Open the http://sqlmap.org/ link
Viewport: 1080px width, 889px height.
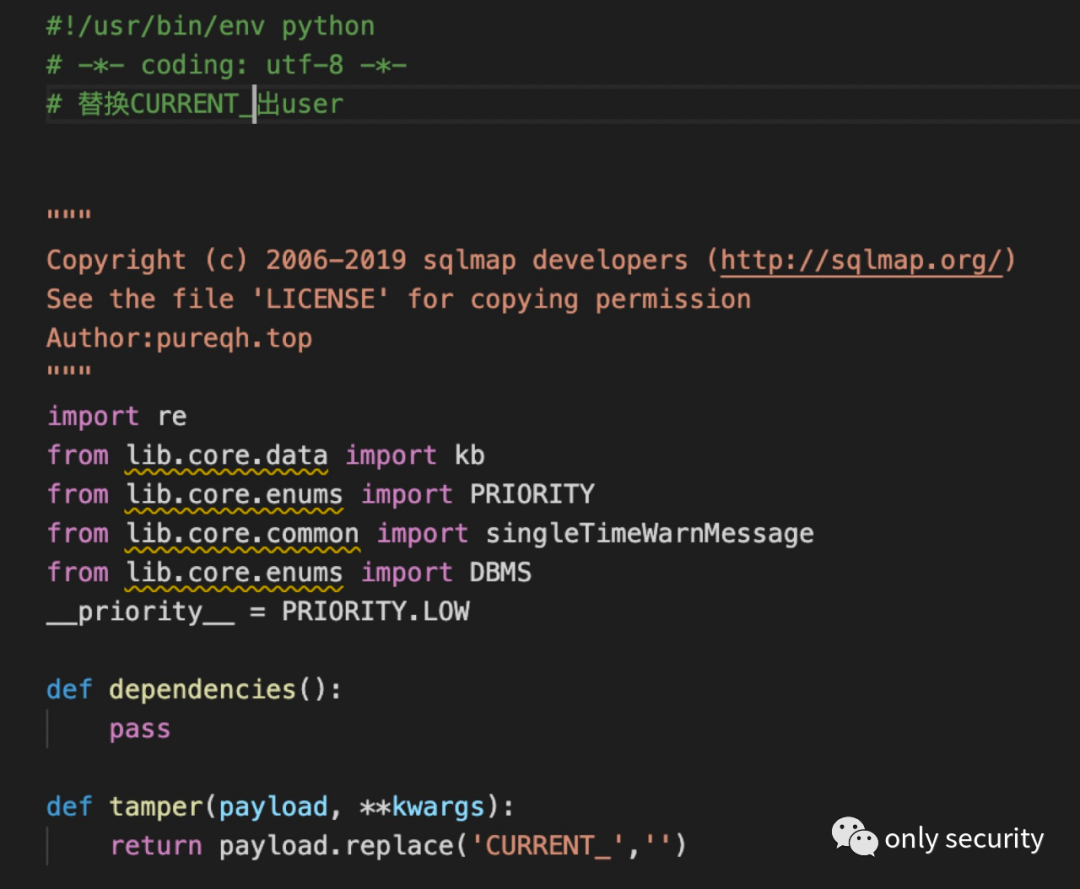(861, 261)
